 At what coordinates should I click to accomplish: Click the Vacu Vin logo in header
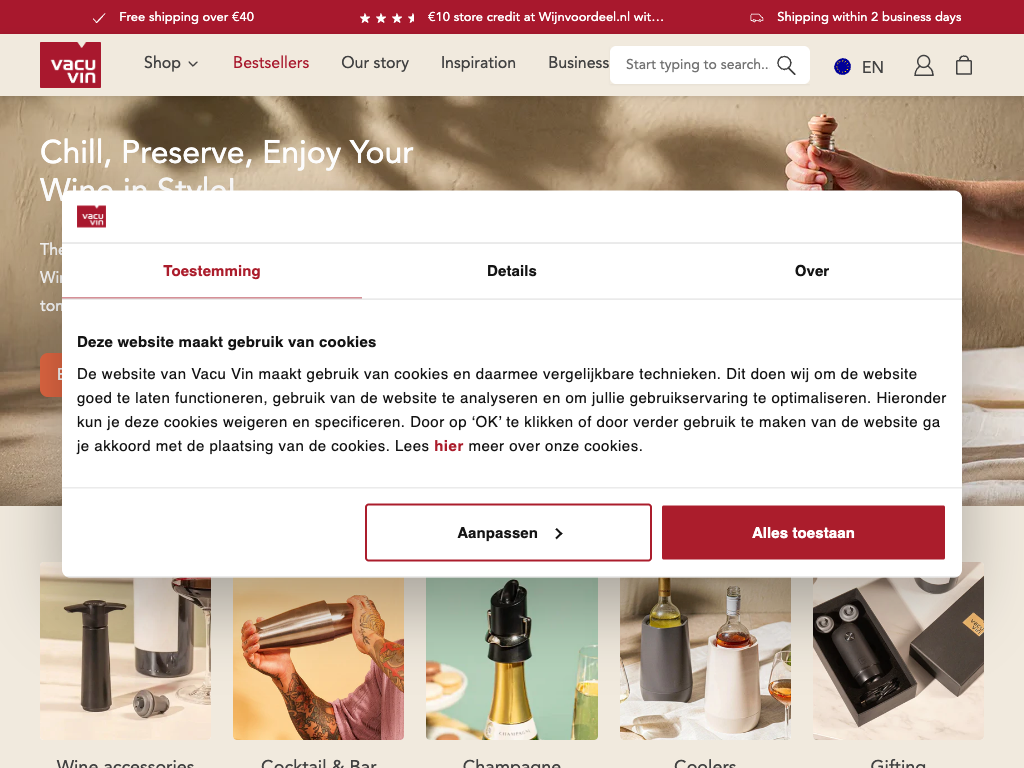tap(71, 65)
